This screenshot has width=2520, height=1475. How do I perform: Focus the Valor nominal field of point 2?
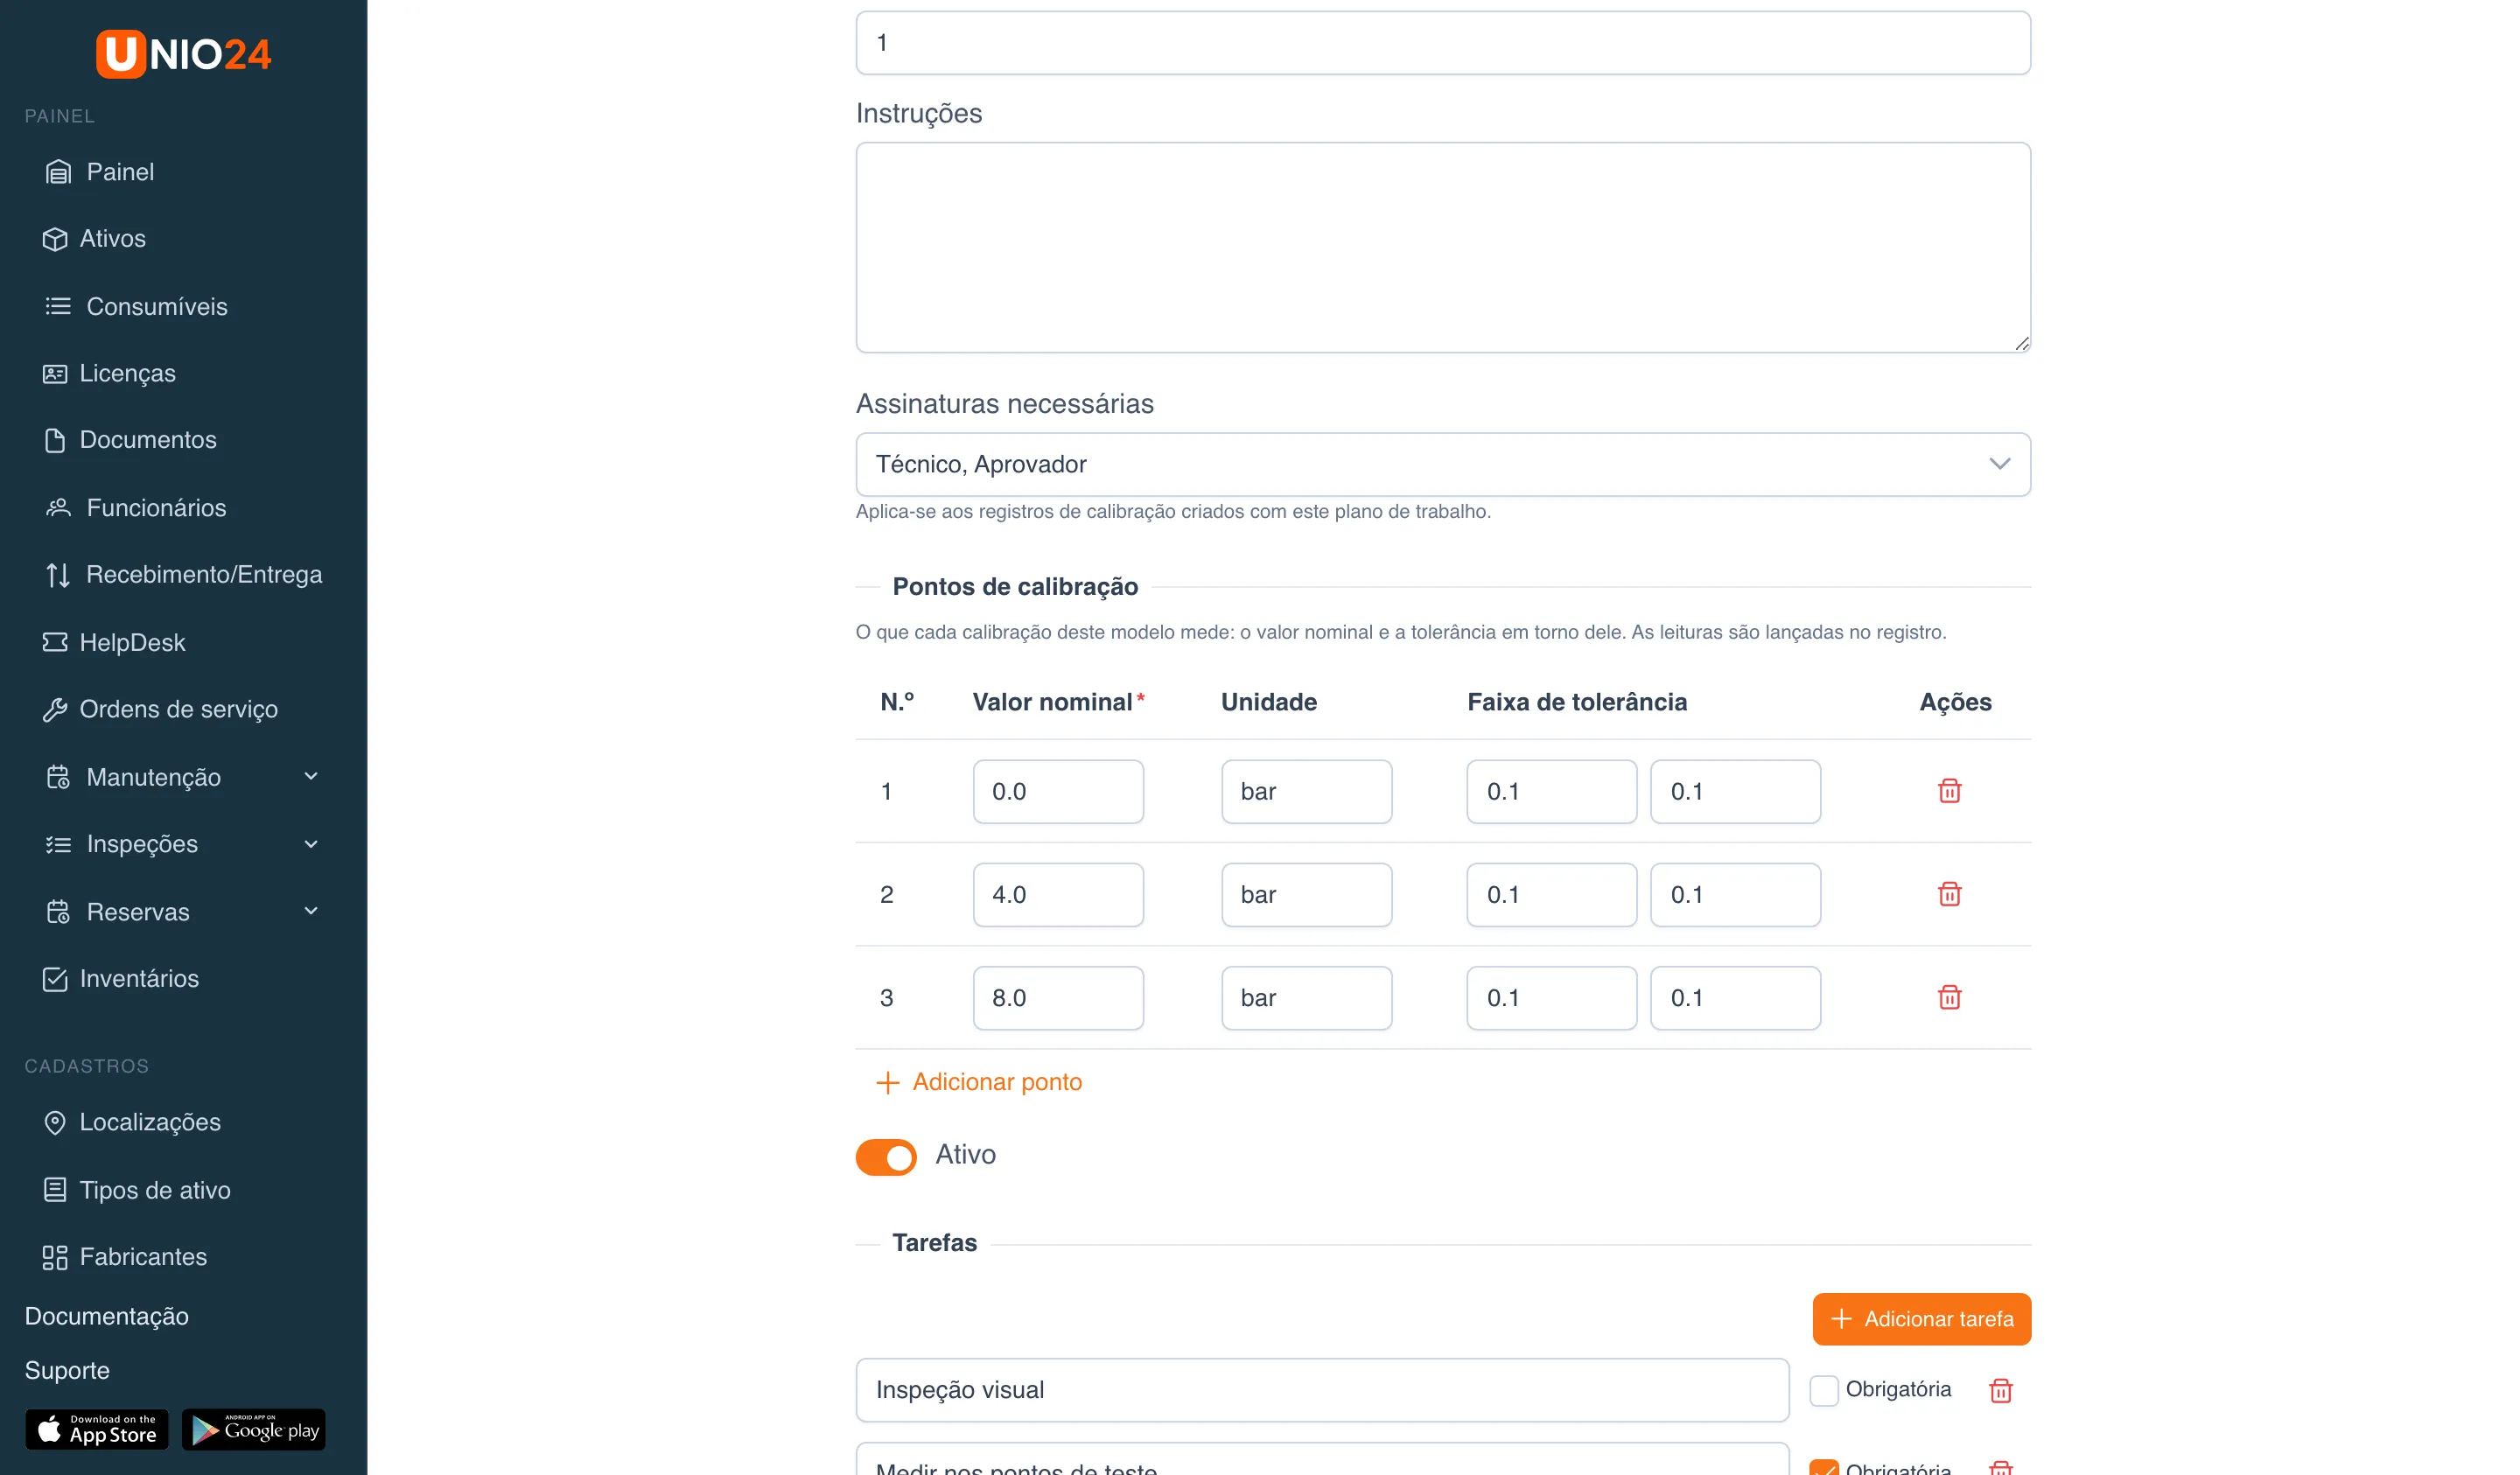(1058, 894)
